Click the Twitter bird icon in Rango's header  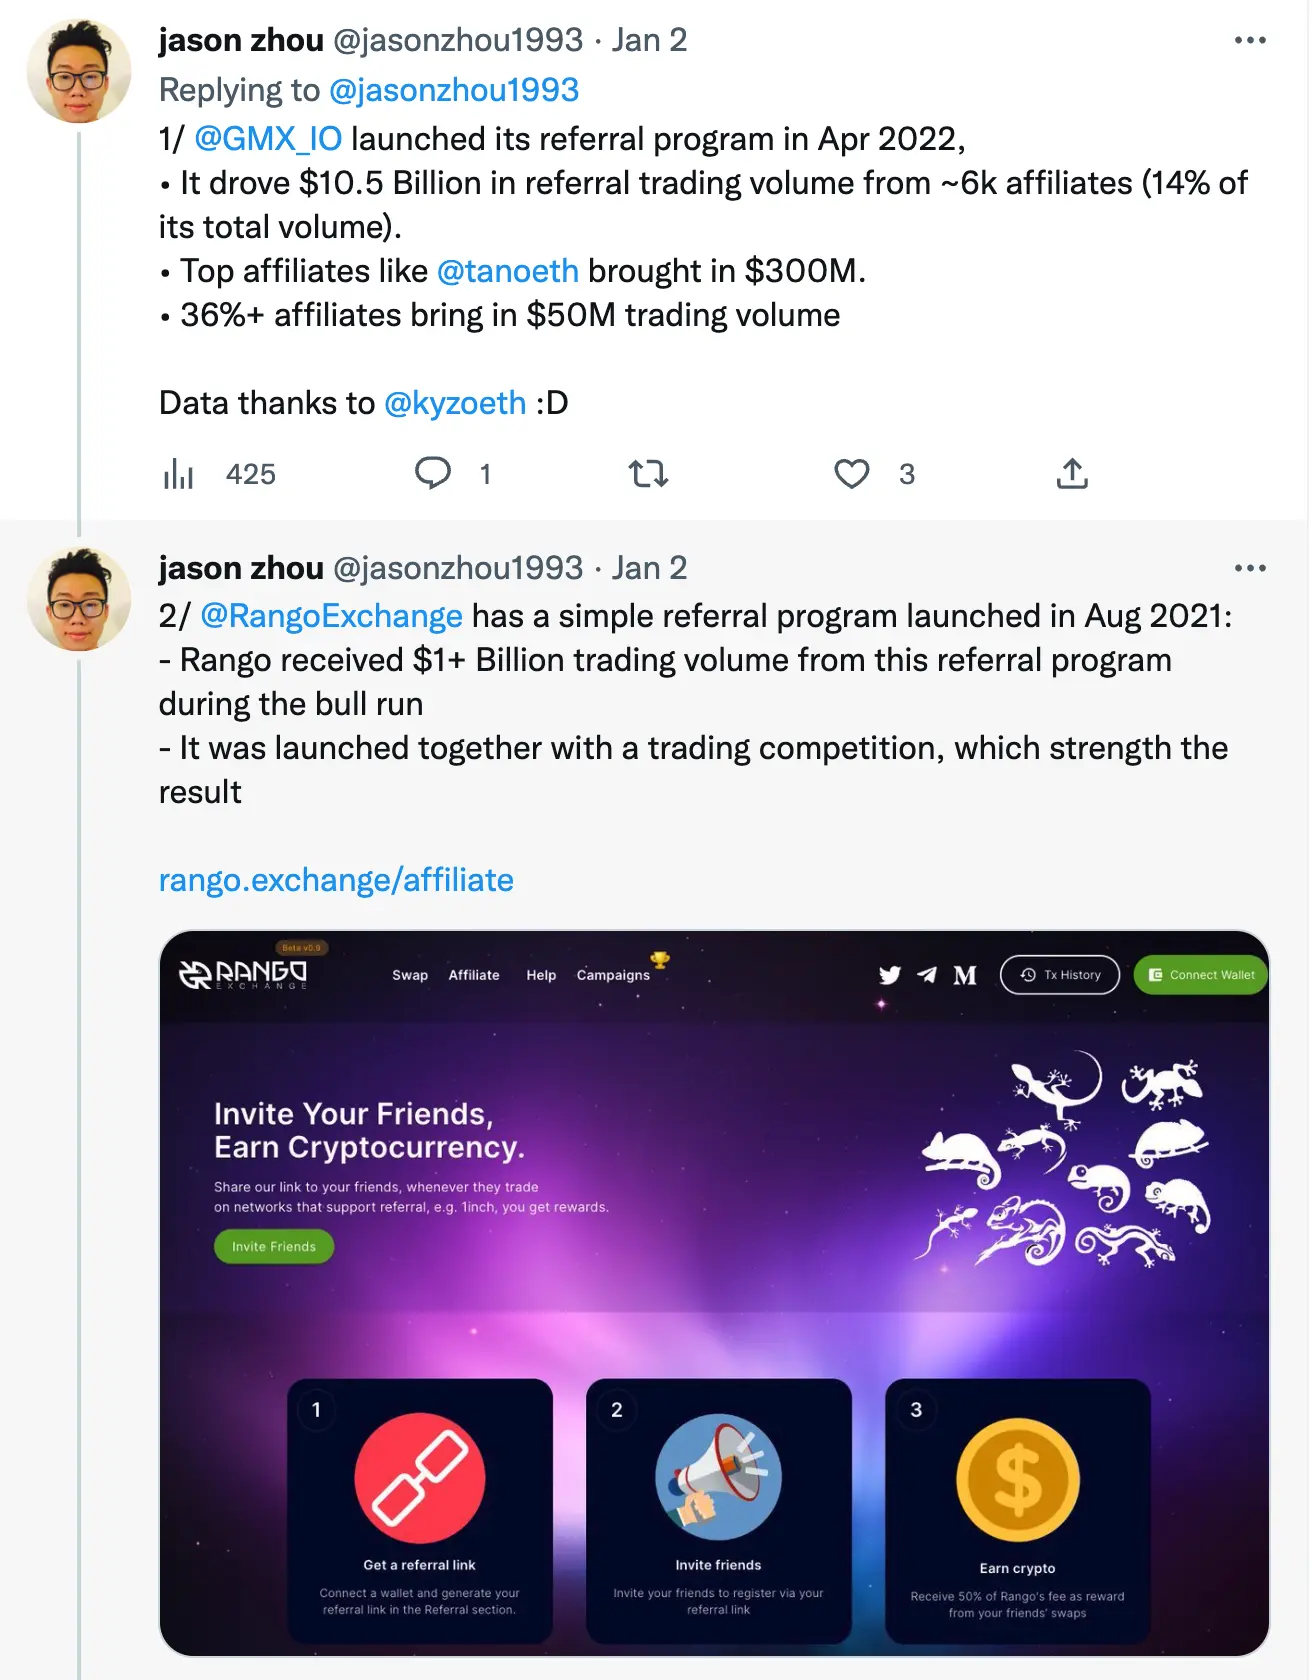coord(889,974)
